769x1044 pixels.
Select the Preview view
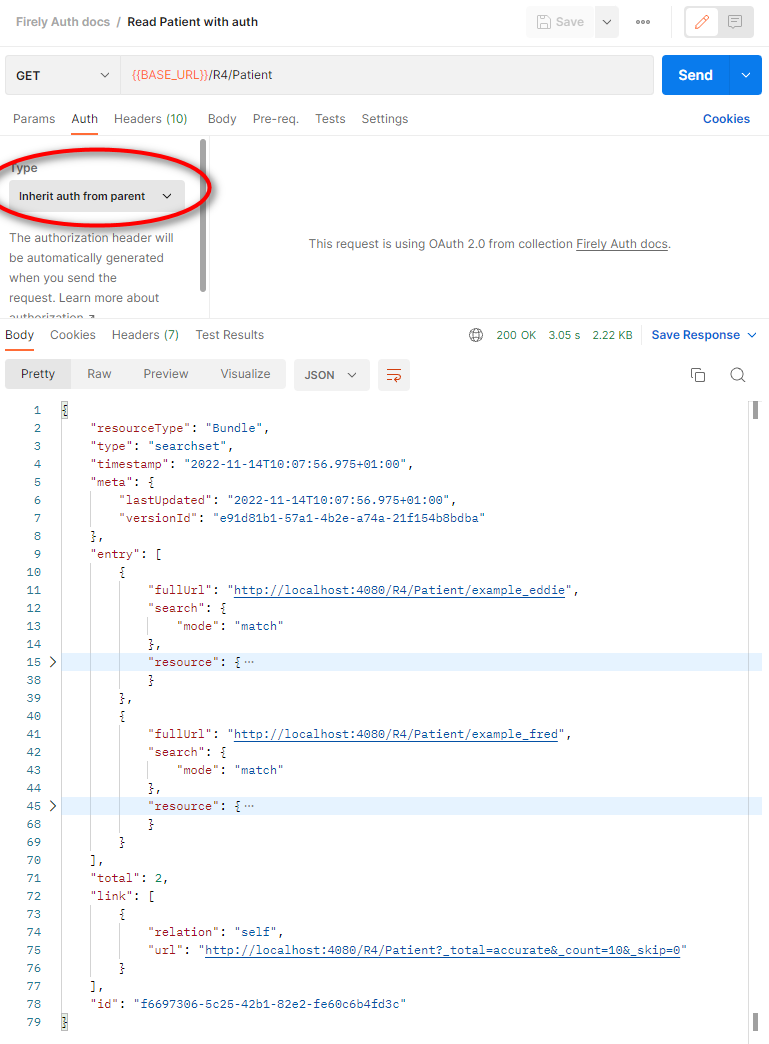pos(166,374)
